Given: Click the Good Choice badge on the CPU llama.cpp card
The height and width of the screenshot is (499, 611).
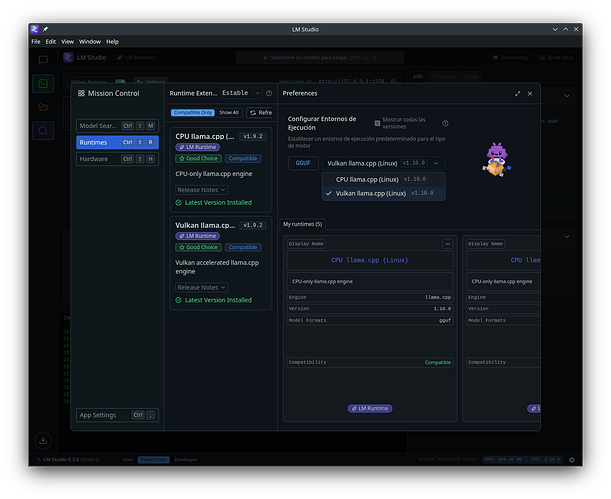Looking at the screenshot, I should (x=198, y=159).
